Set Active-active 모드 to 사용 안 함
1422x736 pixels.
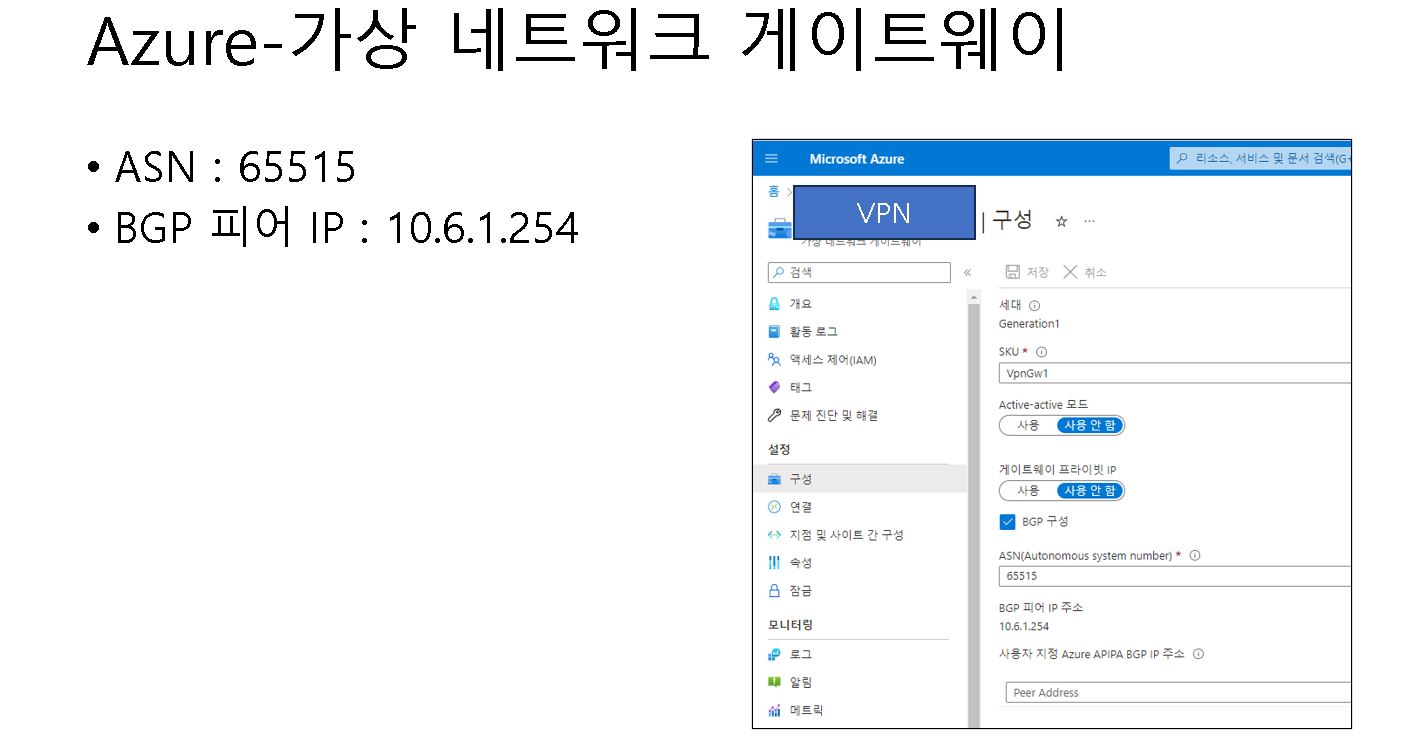tap(1090, 425)
